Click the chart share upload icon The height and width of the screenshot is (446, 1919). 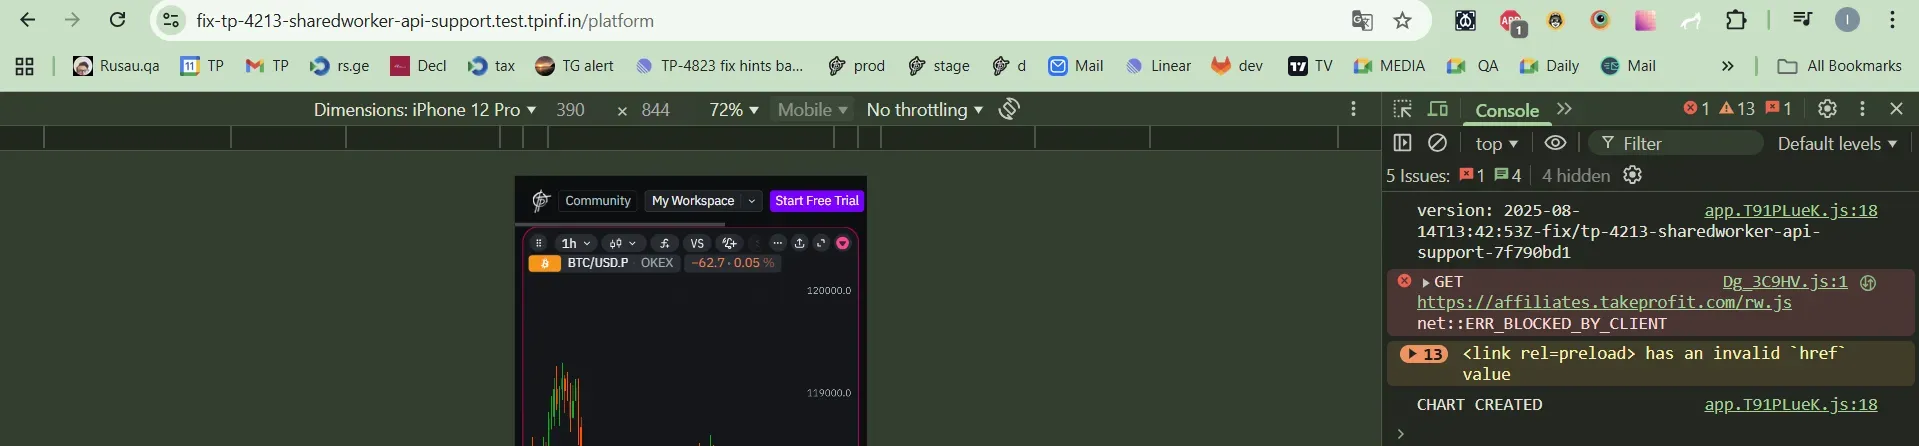point(799,243)
